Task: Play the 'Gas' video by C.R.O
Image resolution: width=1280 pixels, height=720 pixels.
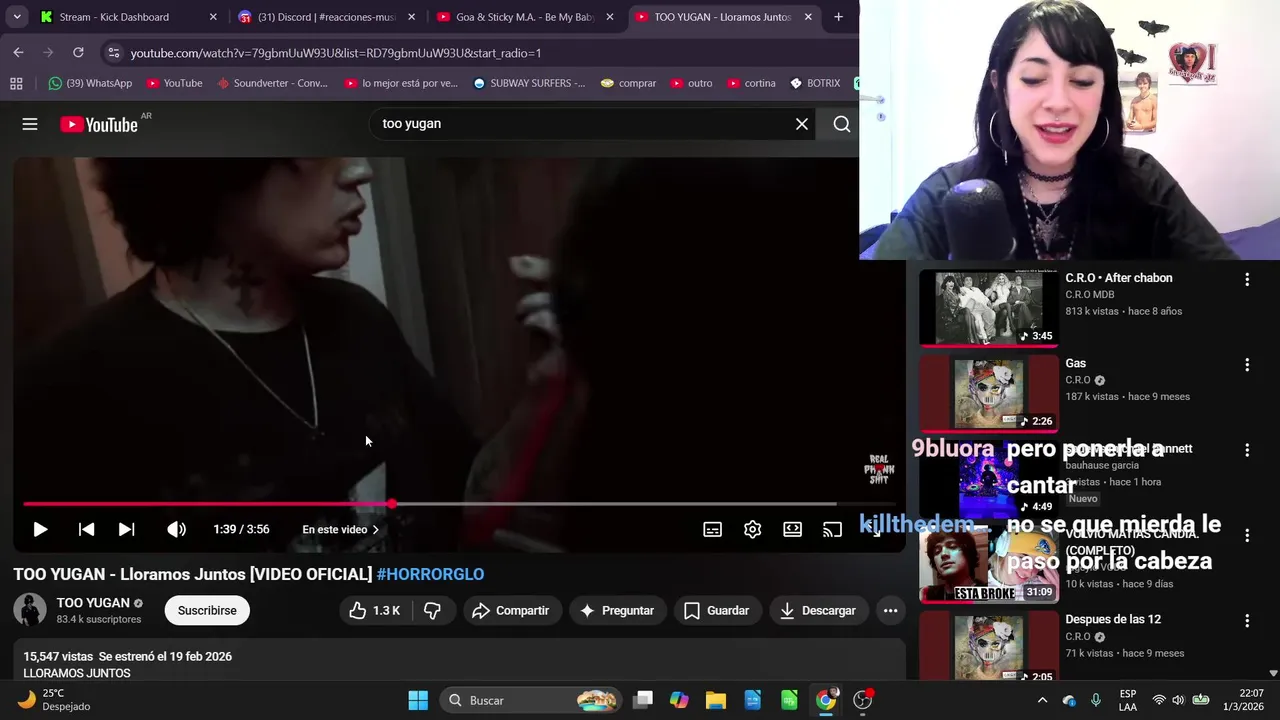Action: pyautogui.click(x=988, y=393)
